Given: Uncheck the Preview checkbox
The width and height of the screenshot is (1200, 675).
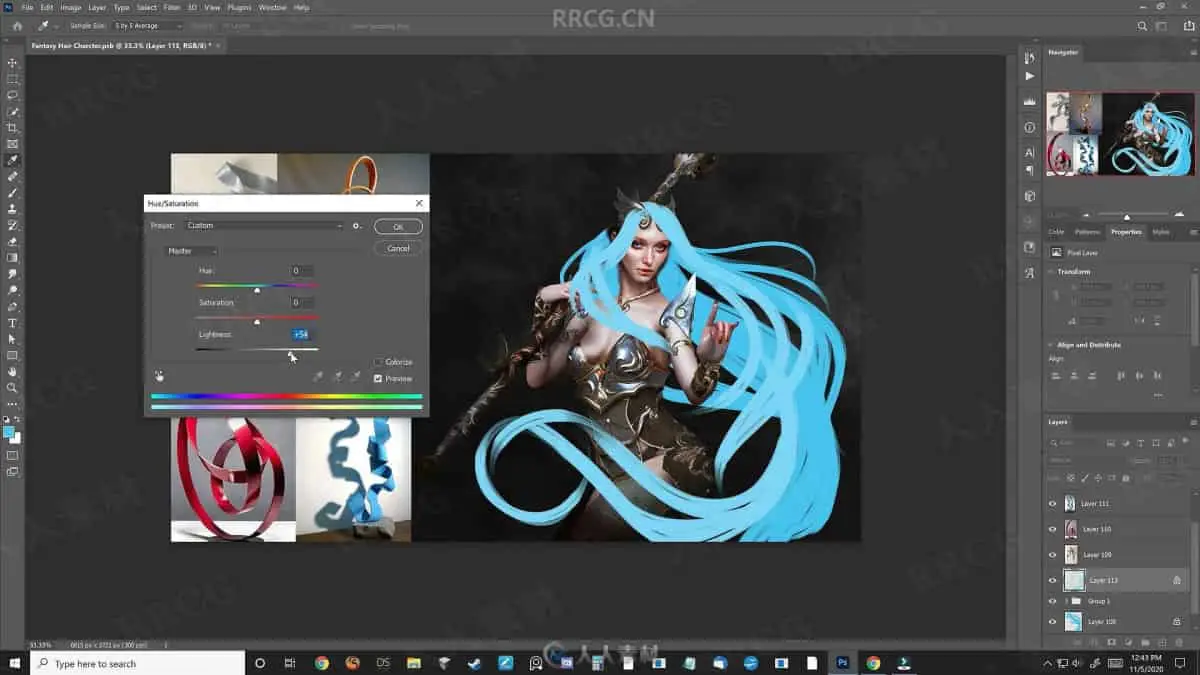Looking at the screenshot, I should [x=378, y=379].
